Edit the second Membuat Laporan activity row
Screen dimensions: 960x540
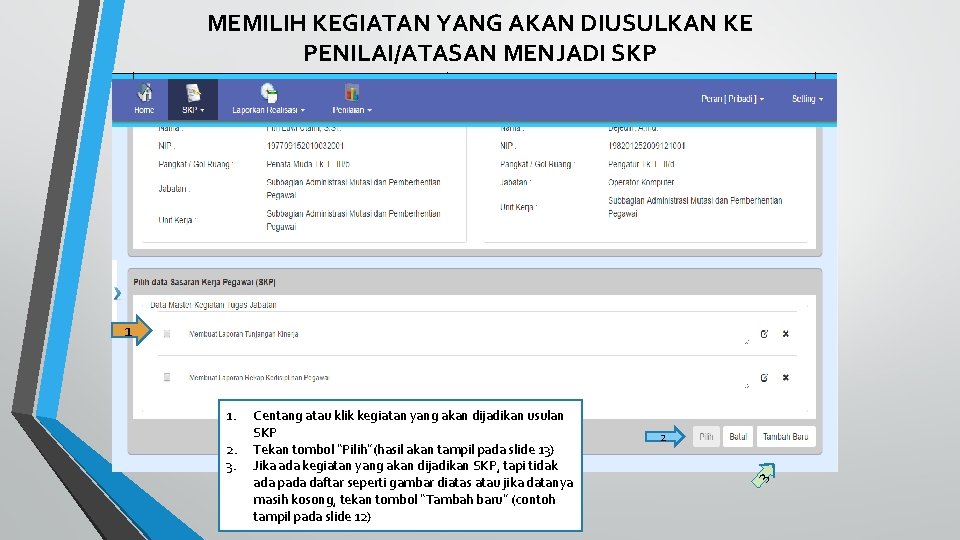(x=764, y=378)
